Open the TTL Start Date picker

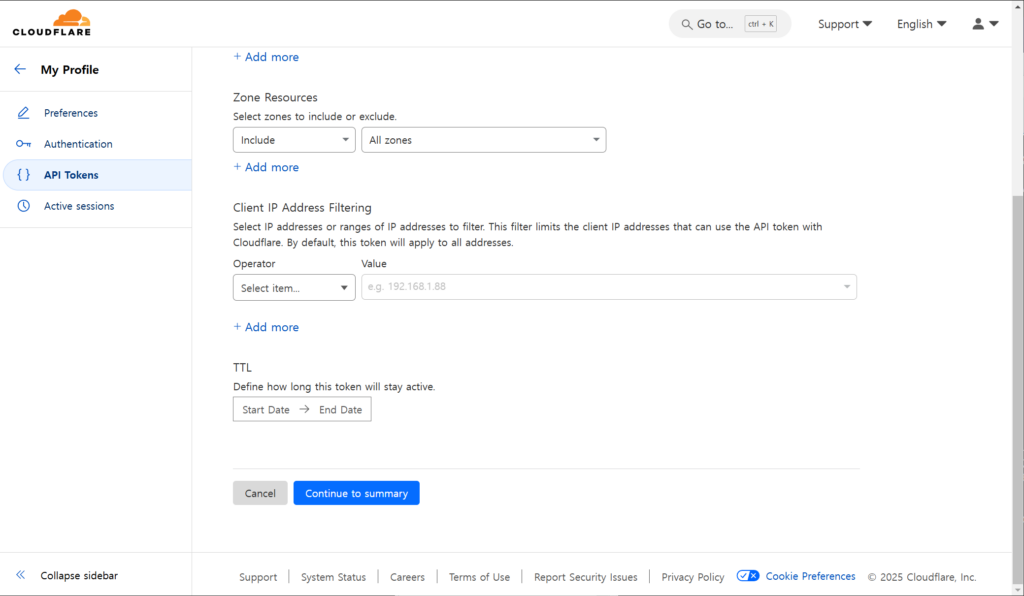pyautogui.click(x=266, y=410)
